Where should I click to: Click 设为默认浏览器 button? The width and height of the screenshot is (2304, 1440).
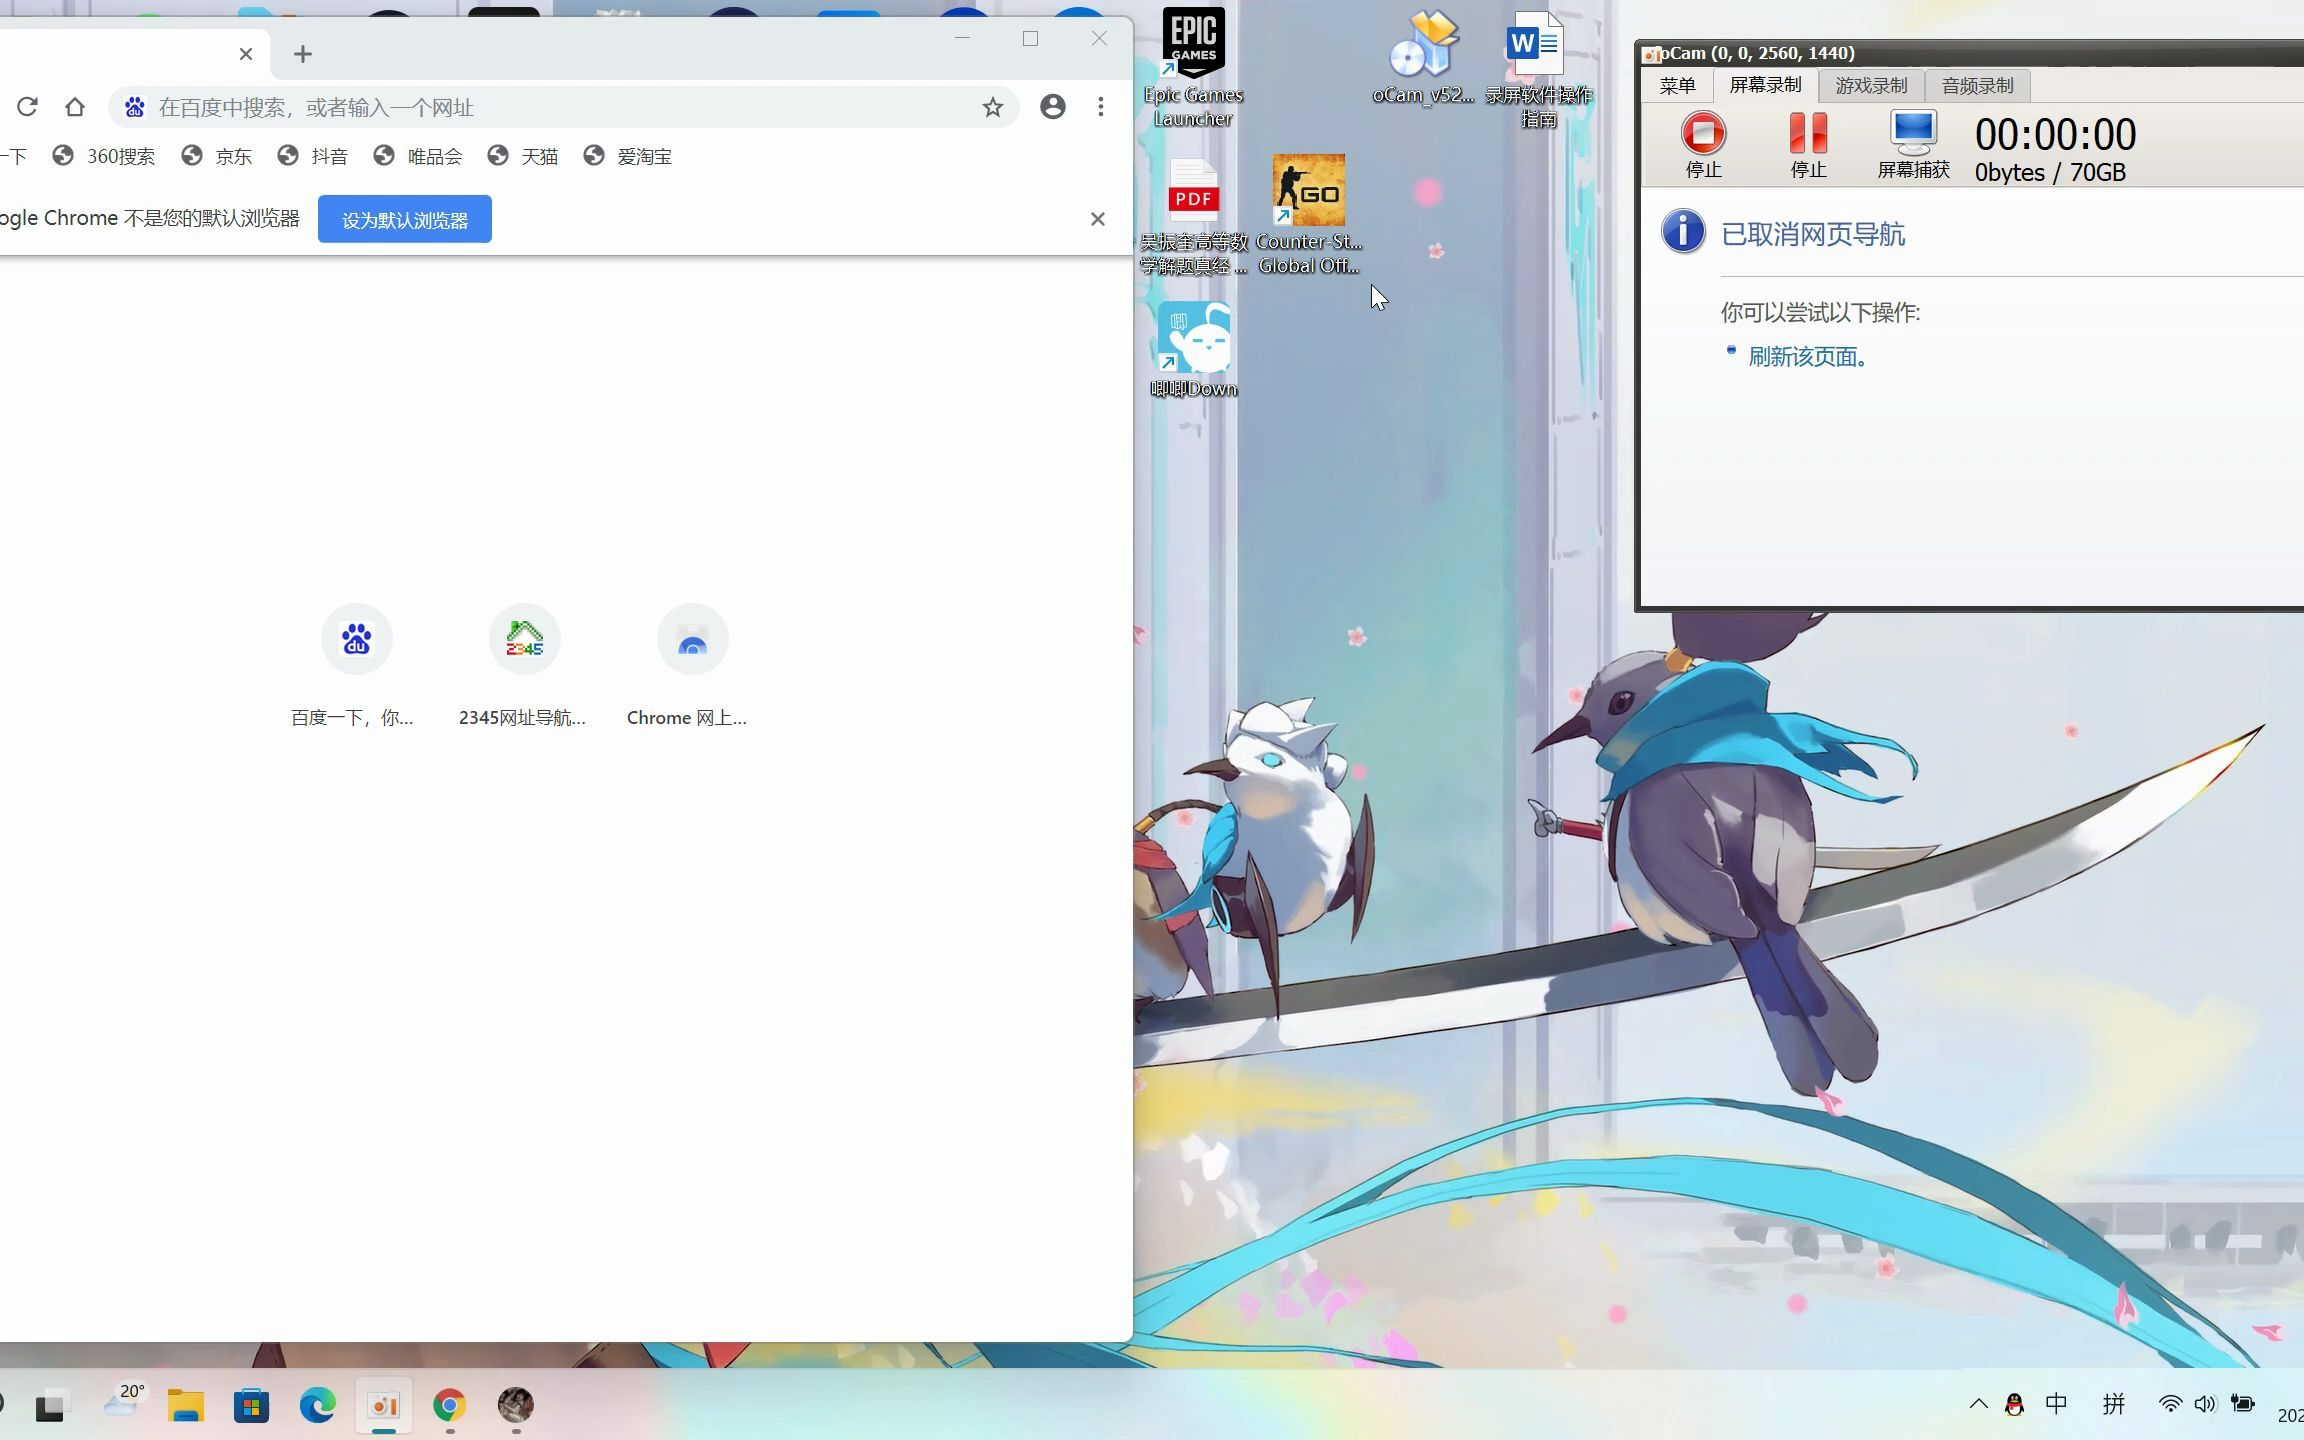[405, 219]
